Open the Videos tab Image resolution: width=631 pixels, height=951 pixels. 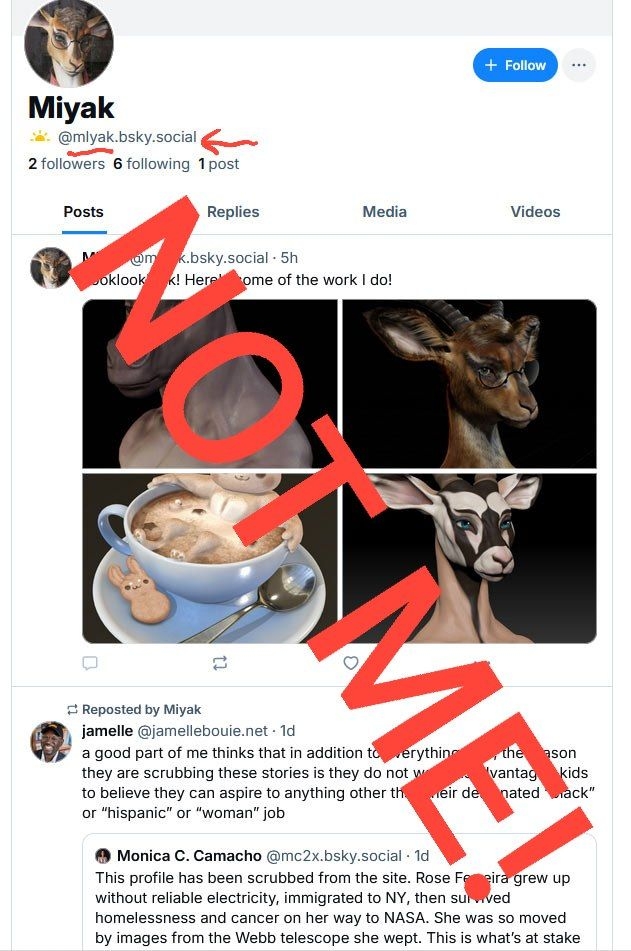[535, 212]
